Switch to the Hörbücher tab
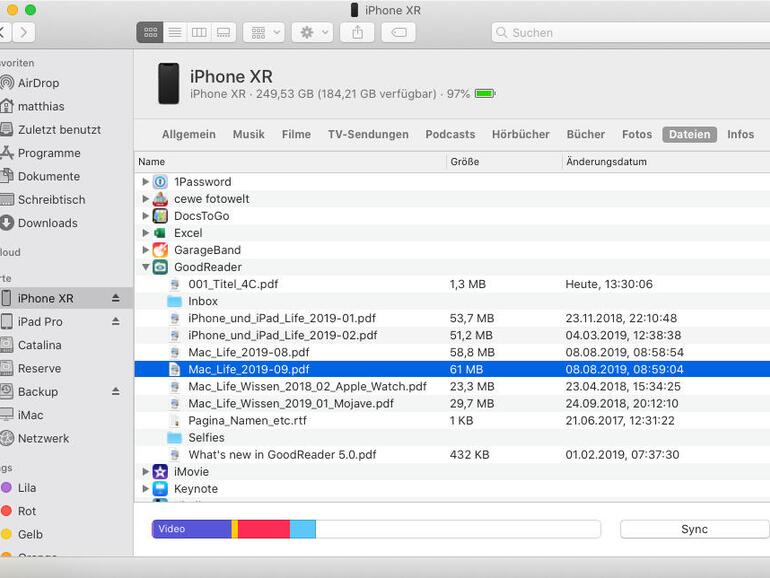 coord(521,135)
